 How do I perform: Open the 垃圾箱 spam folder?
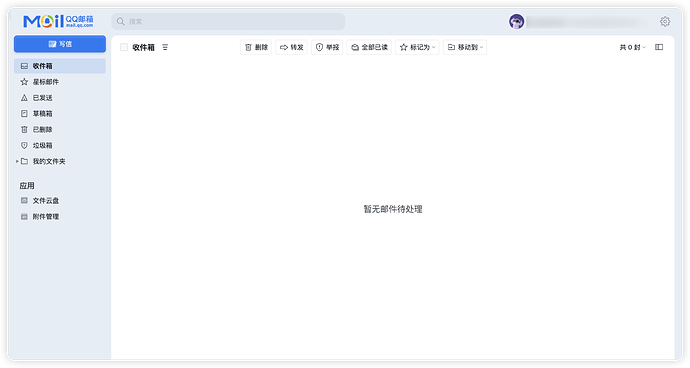pyautogui.click(x=60, y=145)
